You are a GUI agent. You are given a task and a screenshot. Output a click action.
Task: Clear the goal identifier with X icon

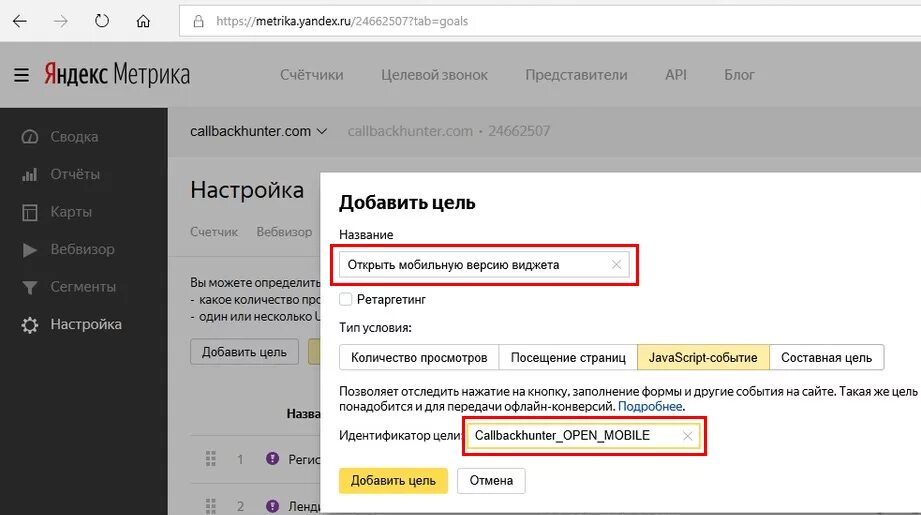tap(687, 436)
